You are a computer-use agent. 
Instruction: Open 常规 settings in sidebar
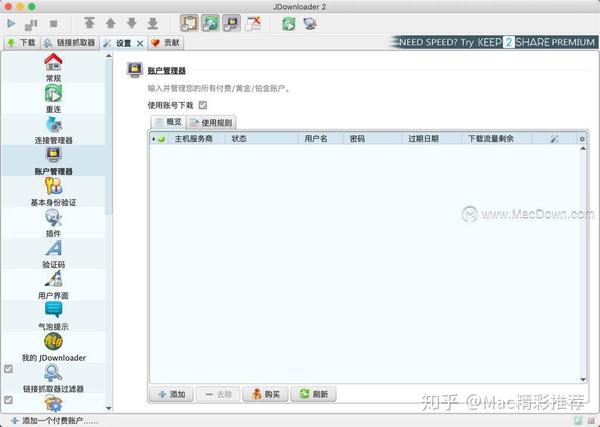coord(53,68)
